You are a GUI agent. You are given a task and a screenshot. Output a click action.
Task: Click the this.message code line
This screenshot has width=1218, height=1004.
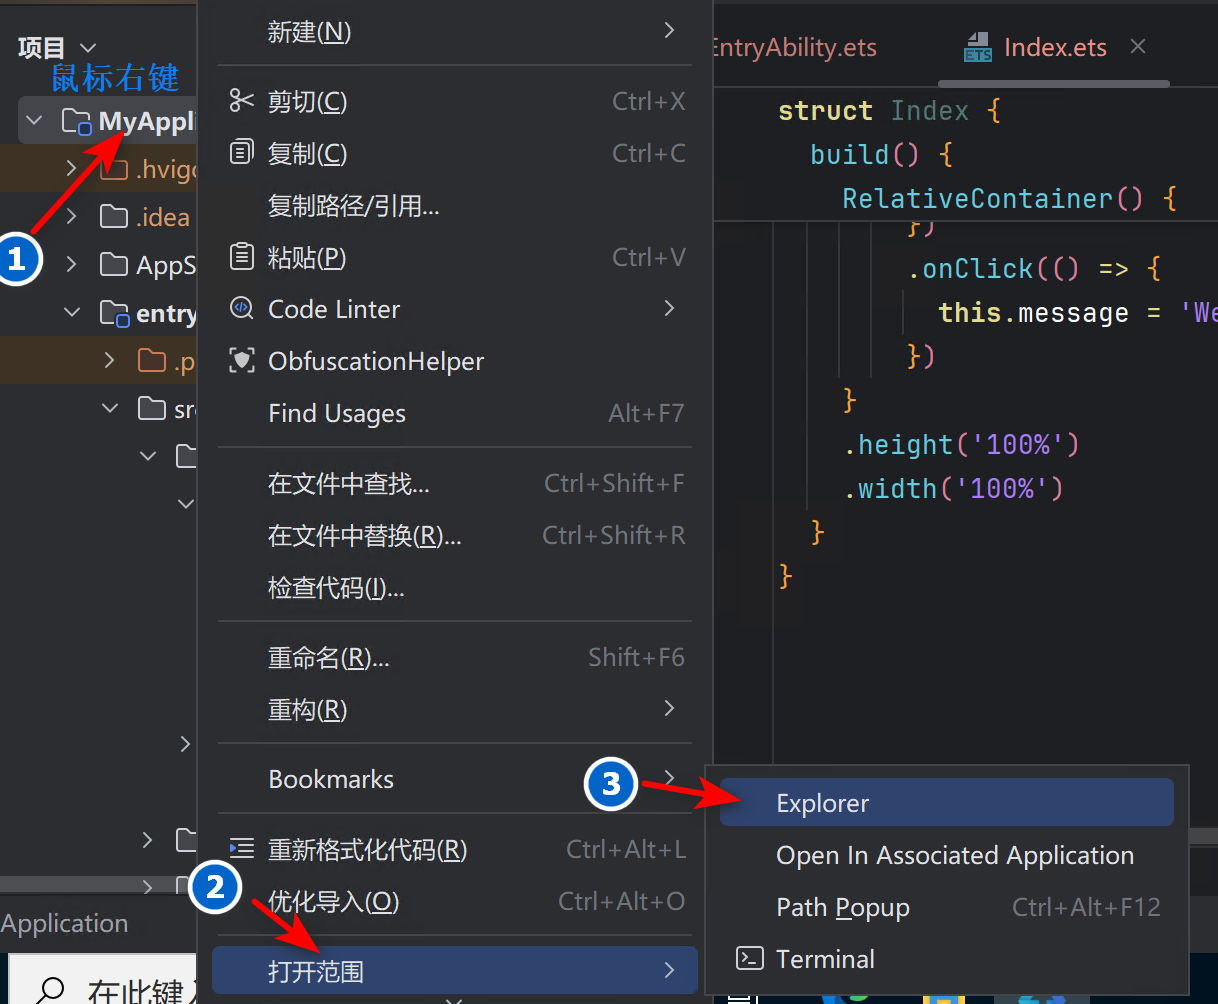[1077, 313]
